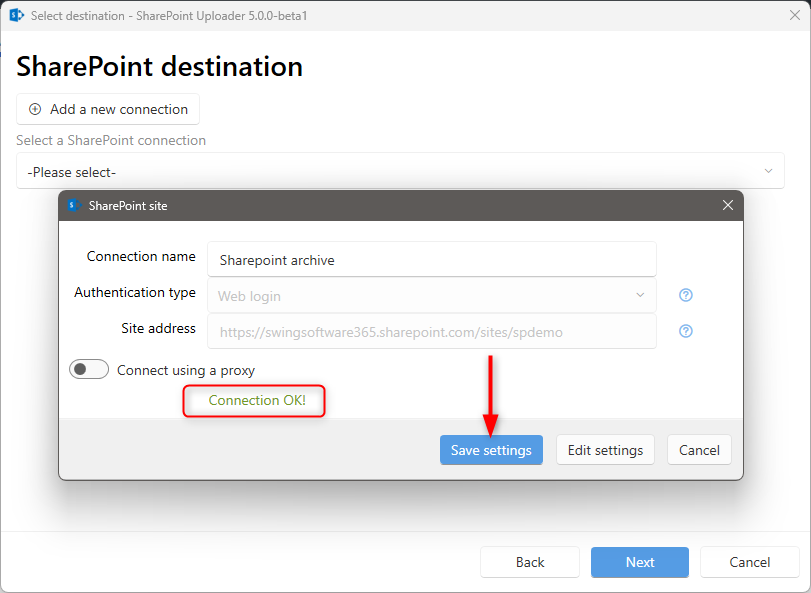The width and height of the screenshot is (811, 593).
Task: Click the SharePoint Uploader app icon in title bar
Action: pyautogui.click(x=16, y=16)
